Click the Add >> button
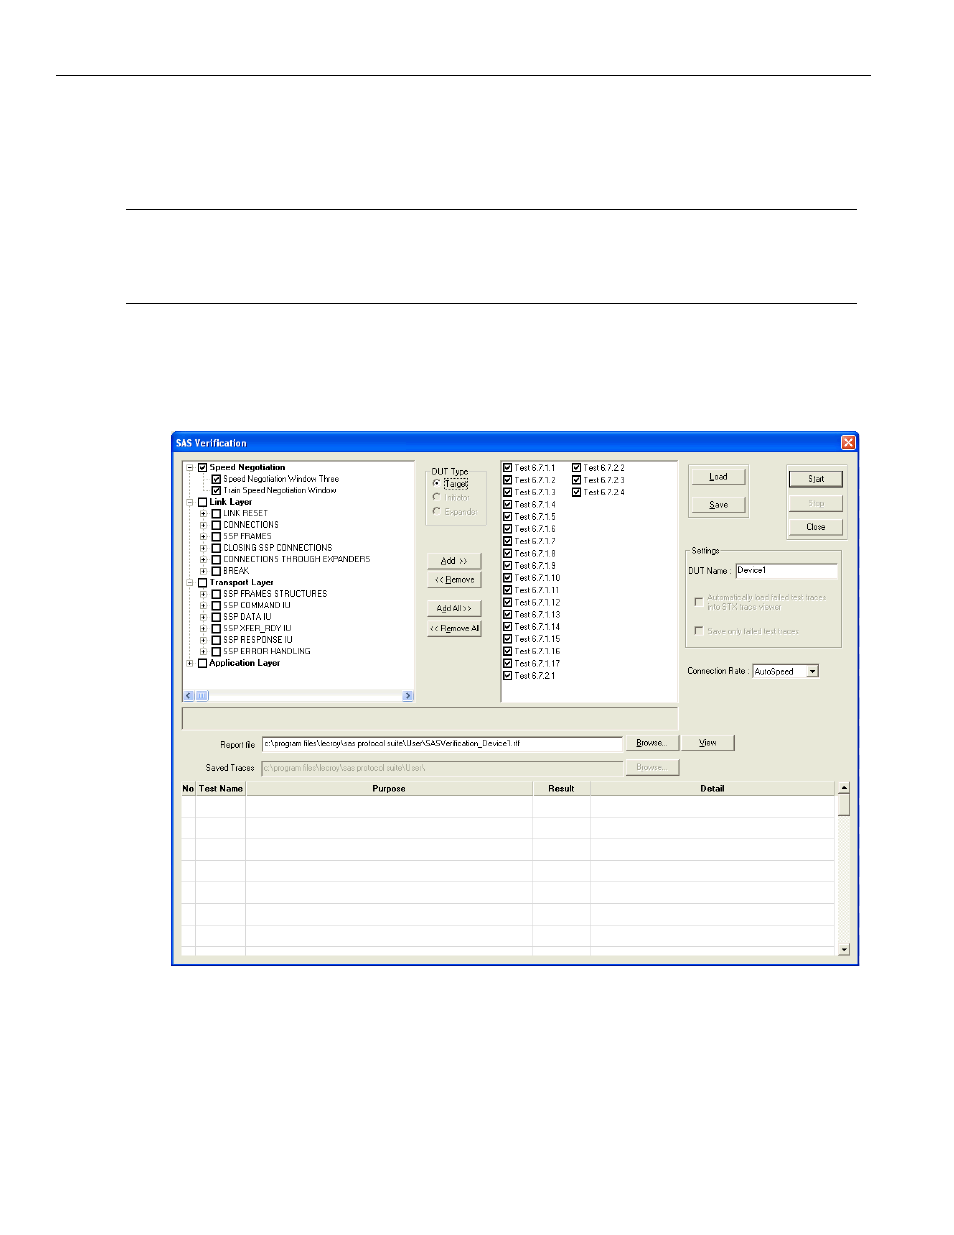 click(454, 561)
